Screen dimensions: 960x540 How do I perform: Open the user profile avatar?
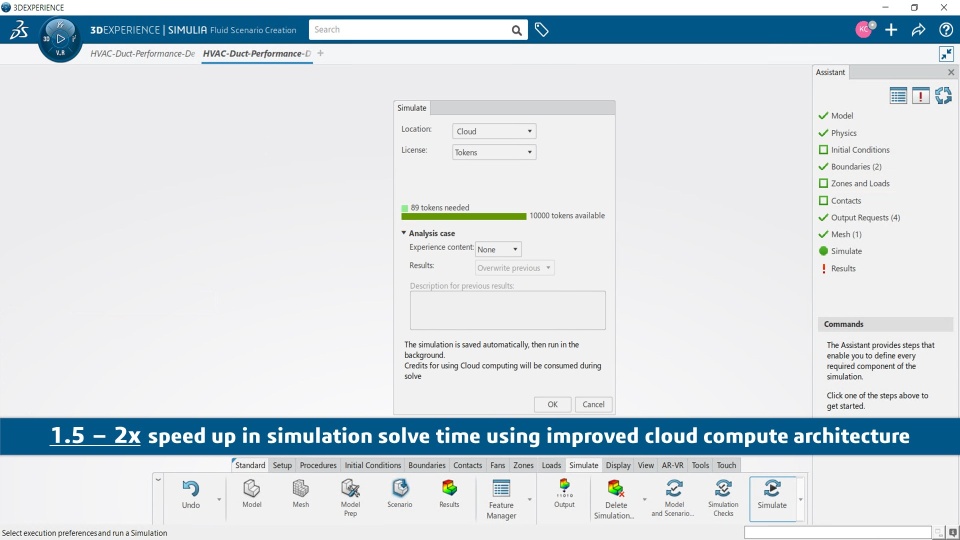(x=864, y=29)
